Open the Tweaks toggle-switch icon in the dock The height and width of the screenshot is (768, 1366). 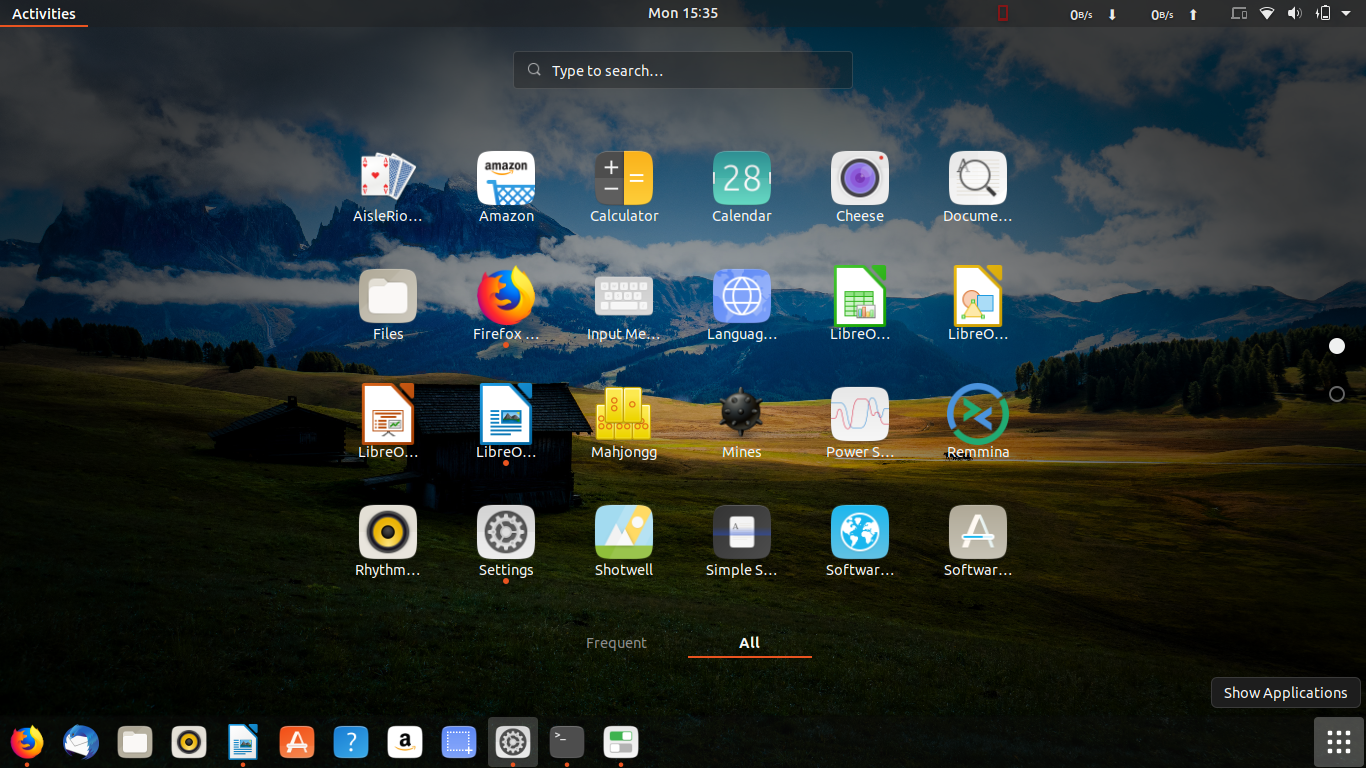point(621,742)
